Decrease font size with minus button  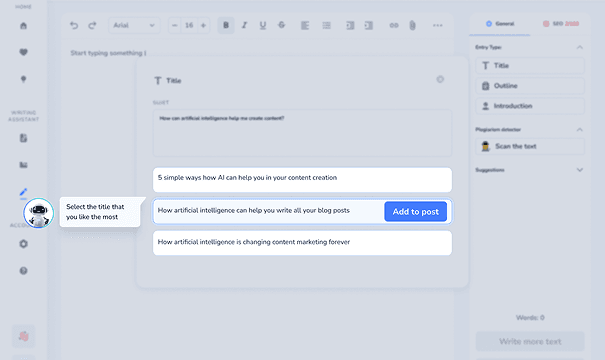click(x=174, y=25)
